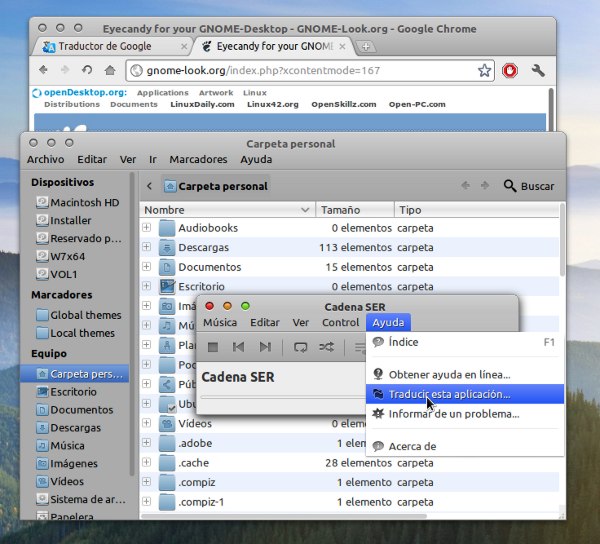
Task: Open Buscar search in file manager
Action: 528,186
